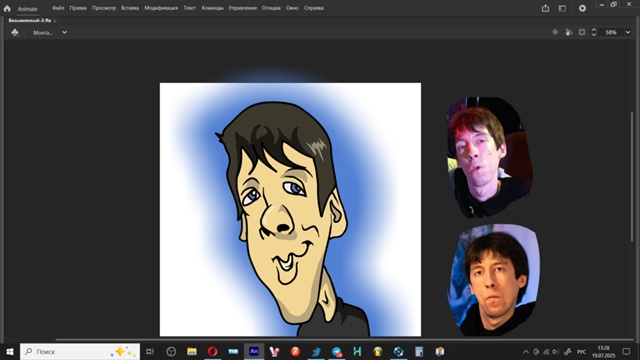Click the Test Movie play button
640x360 pixels.
click(582, 8)
